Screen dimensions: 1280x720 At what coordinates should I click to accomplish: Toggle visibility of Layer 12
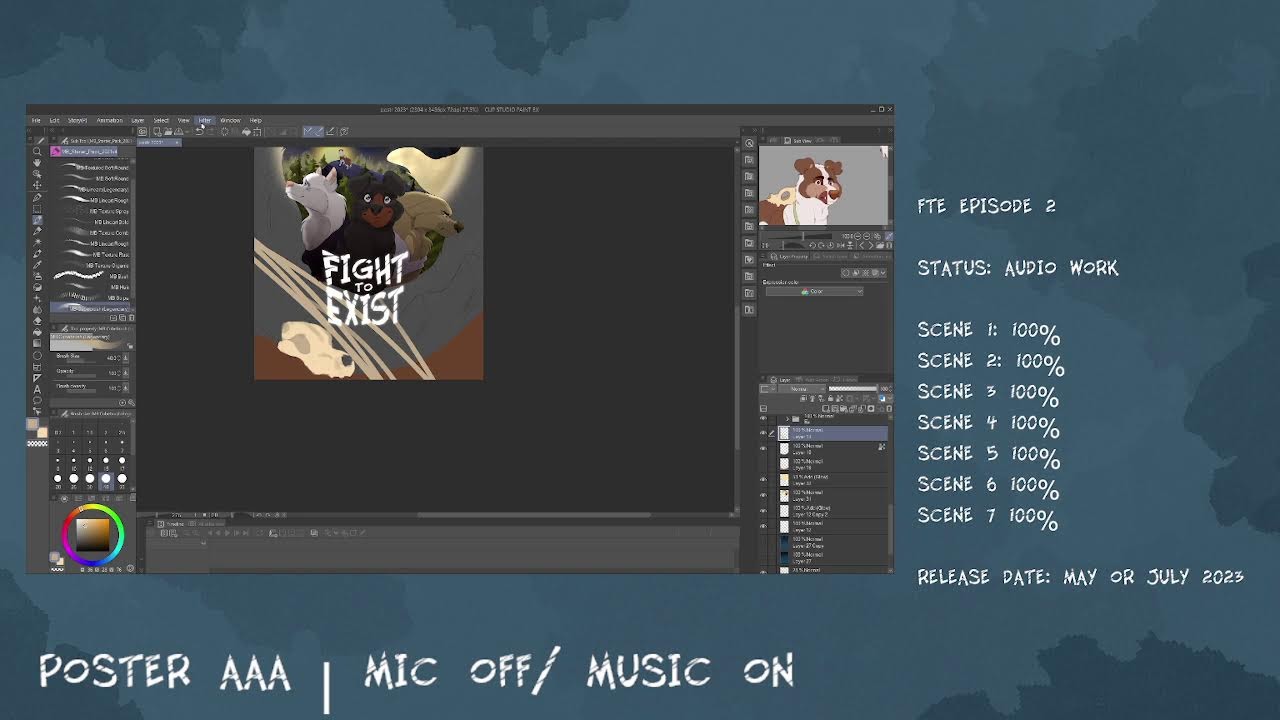tap(763, 526)
